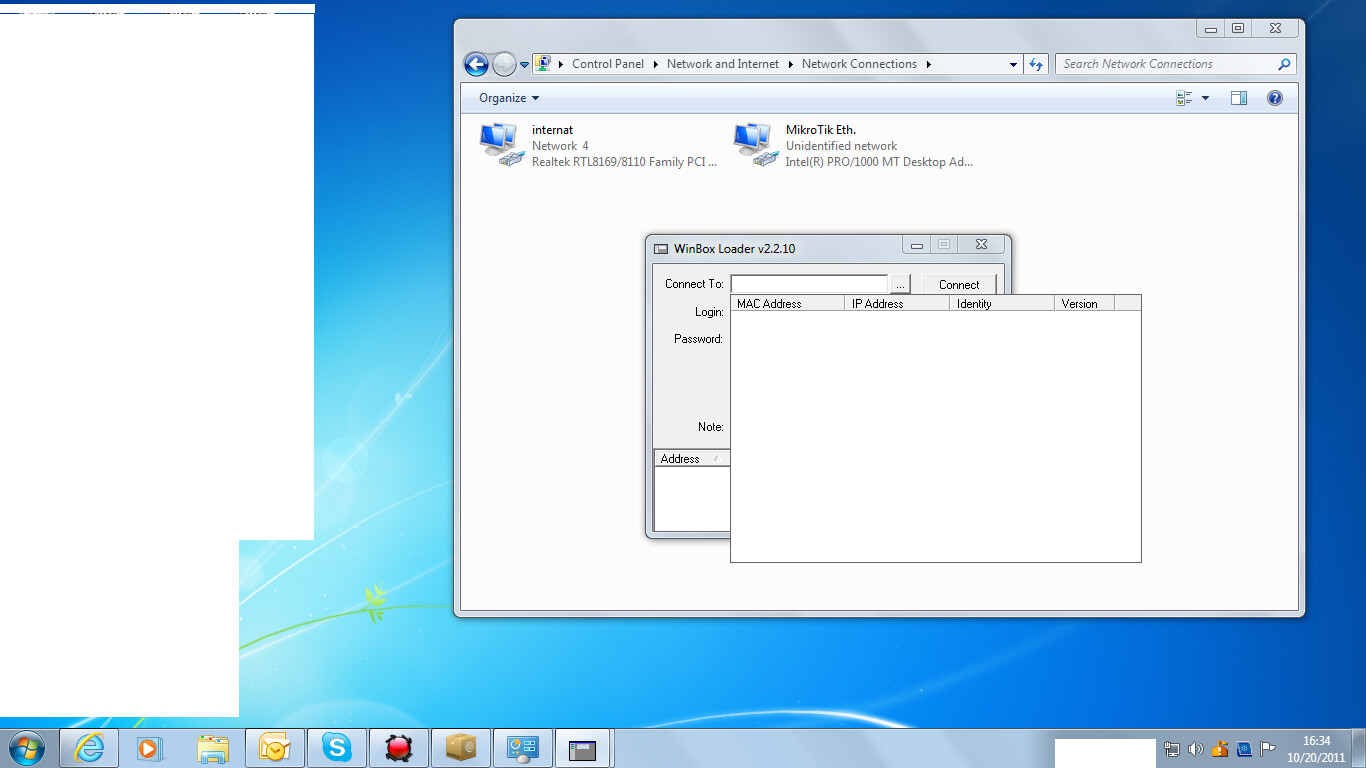Click the Realtek RTL8169/8110 adapter text
The image size is (1366, 768).
624,162
